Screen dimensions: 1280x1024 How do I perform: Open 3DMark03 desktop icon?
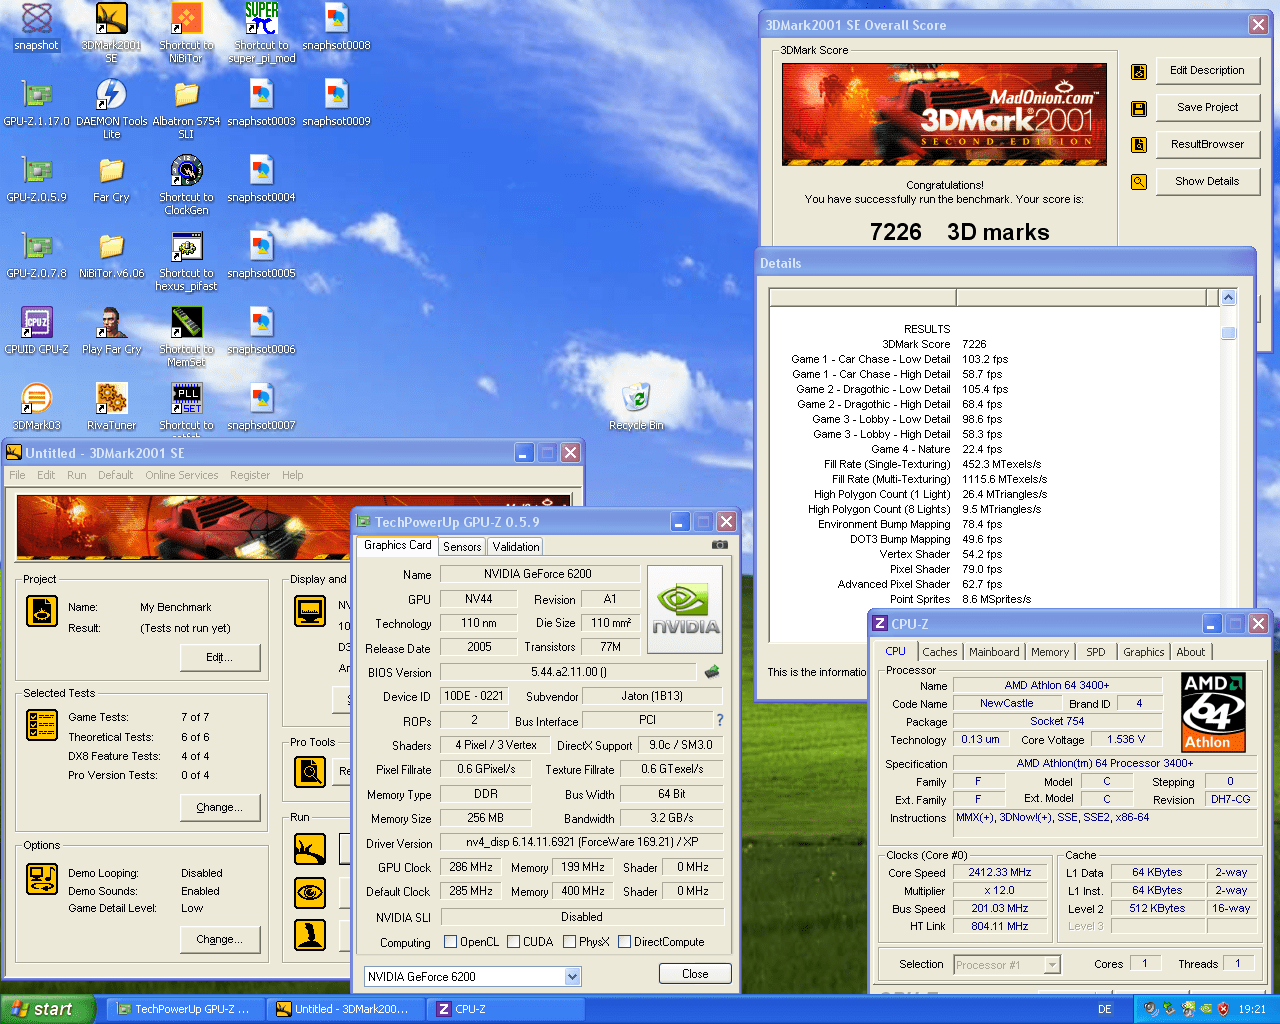[37, 407]
